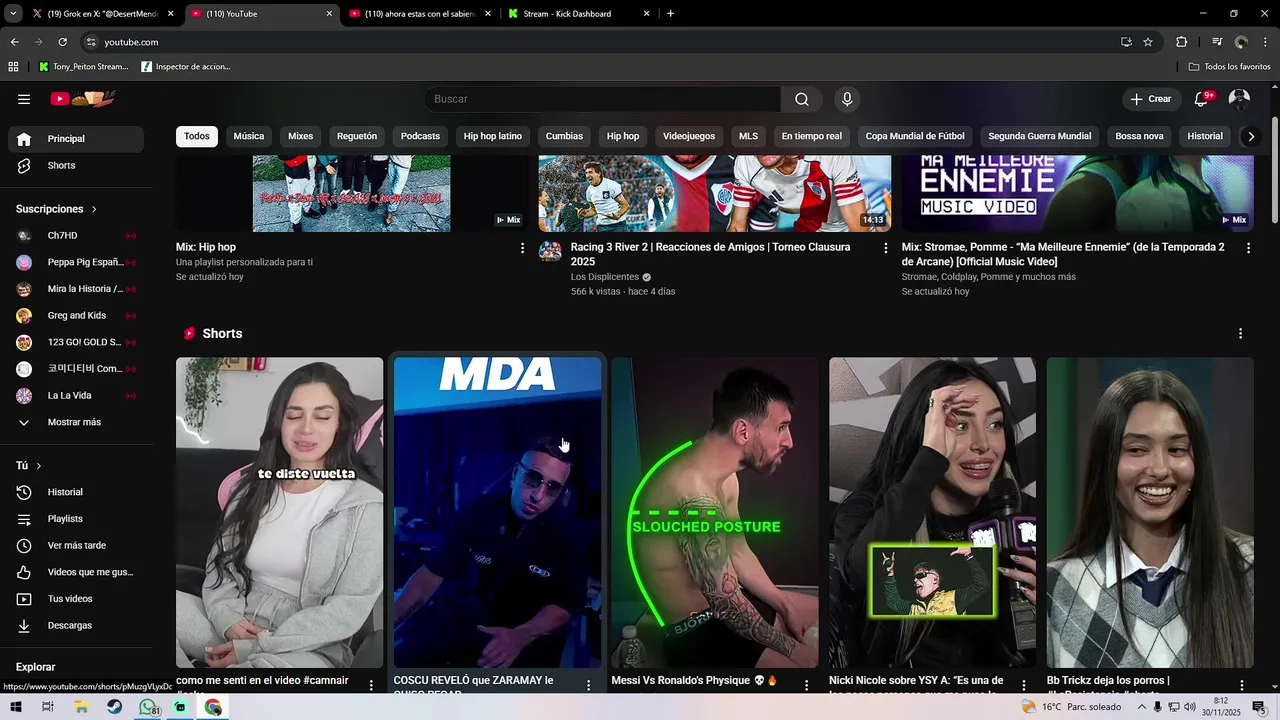Image resolution: width=1280 pixels, height=720 pixels.
Task: Open the account avatar menu
Action: pyautogui.click(x=1239, y=99)
